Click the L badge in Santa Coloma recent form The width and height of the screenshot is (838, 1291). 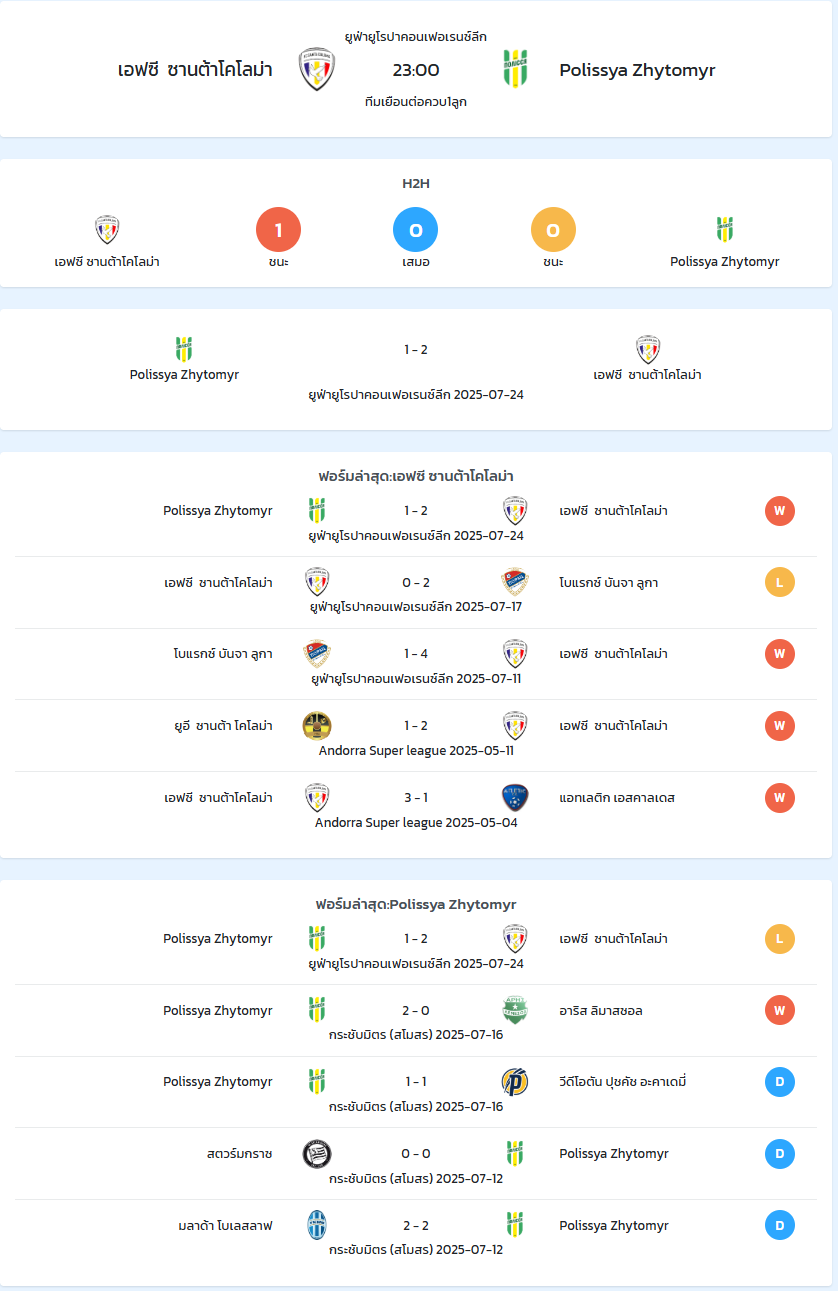(x=780, y=582)
